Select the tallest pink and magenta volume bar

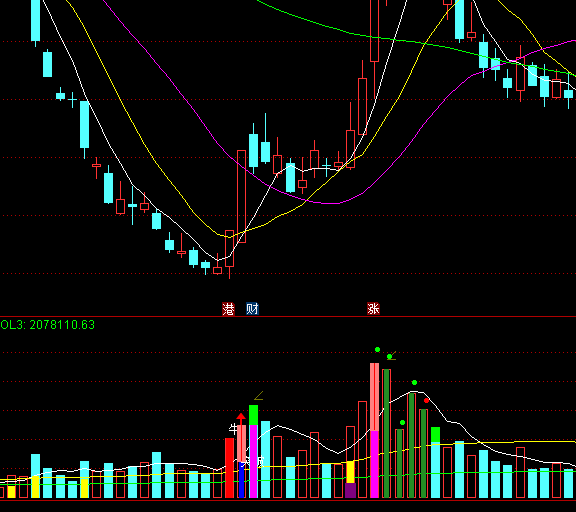tap(374, 430)
